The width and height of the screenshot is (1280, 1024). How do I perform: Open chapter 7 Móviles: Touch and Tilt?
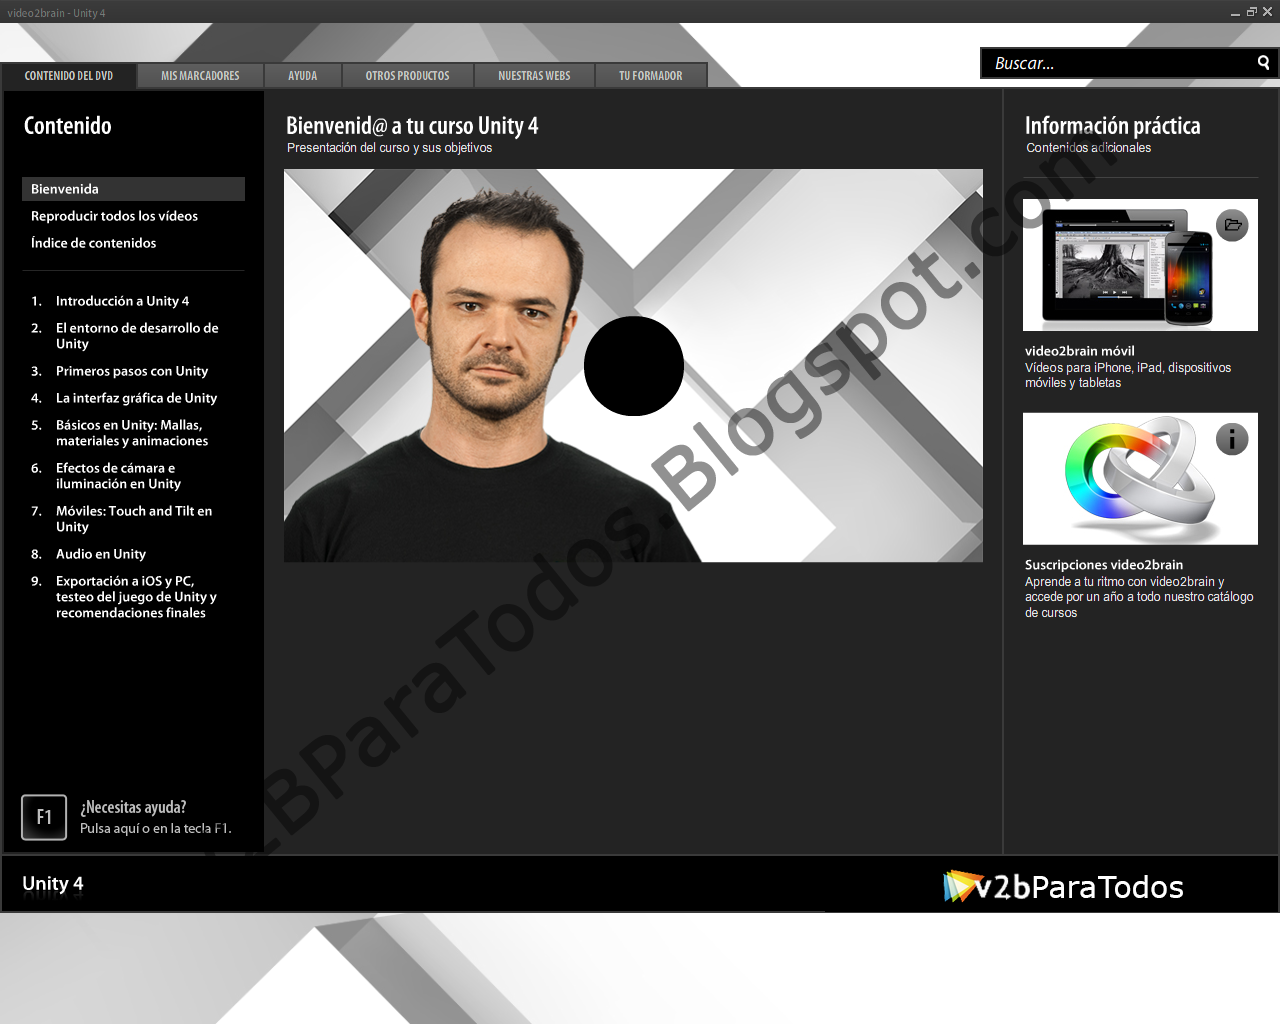[133, 519]
